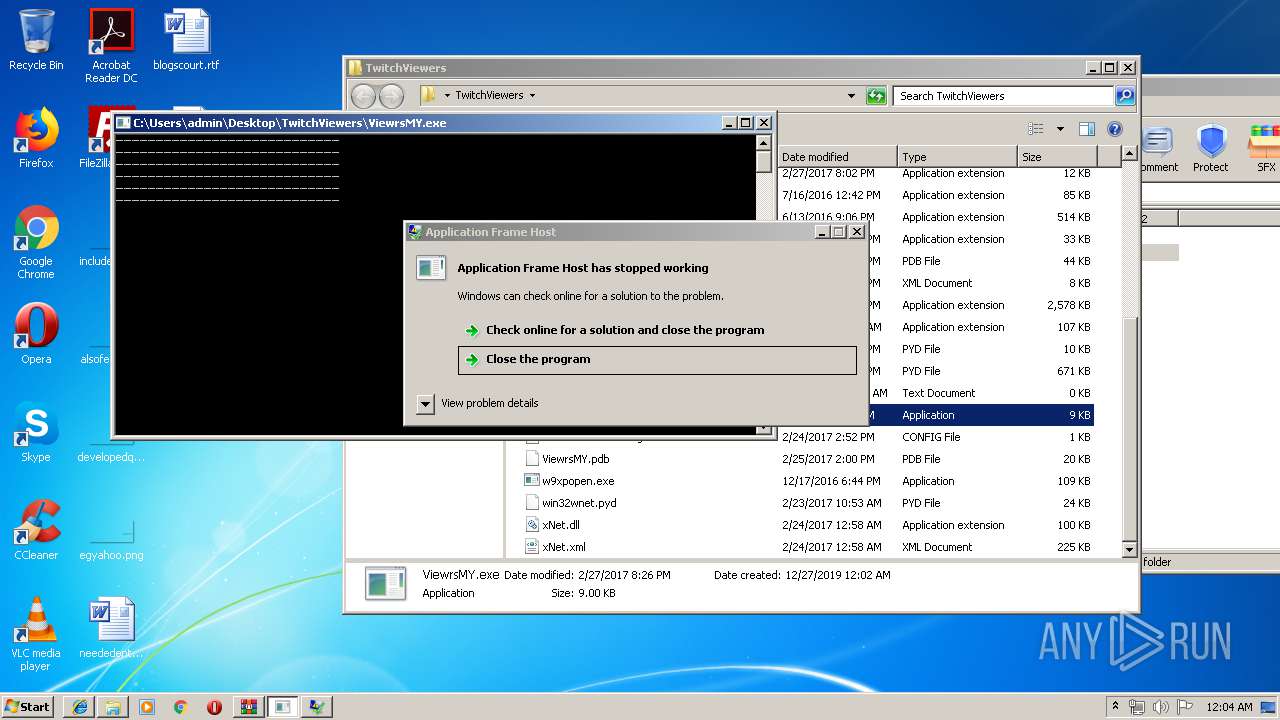This screenshot has width=1280, height=720.
Task: Click the 0 KB Text Document row
Action: coord(981,393)
